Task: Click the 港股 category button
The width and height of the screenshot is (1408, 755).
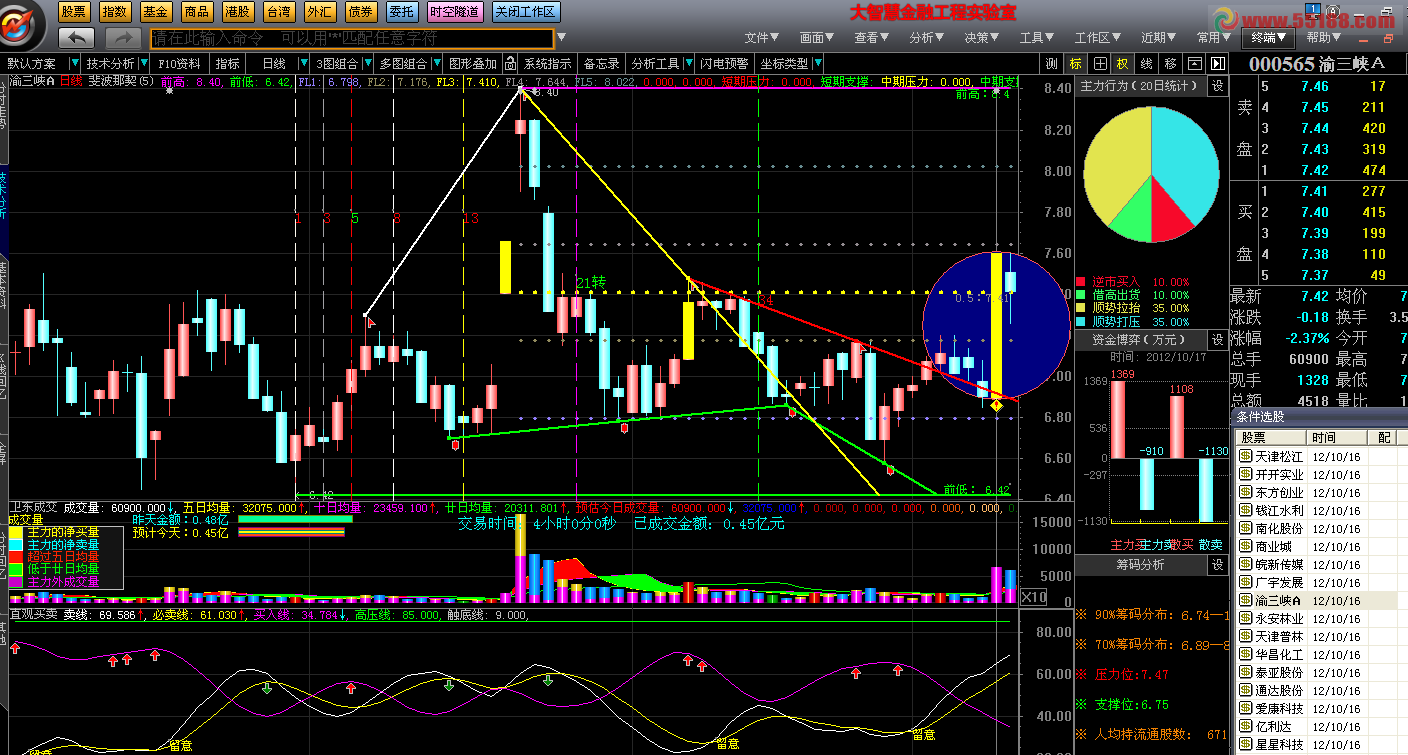Action: pyautogui.click(x=237, y=12)
